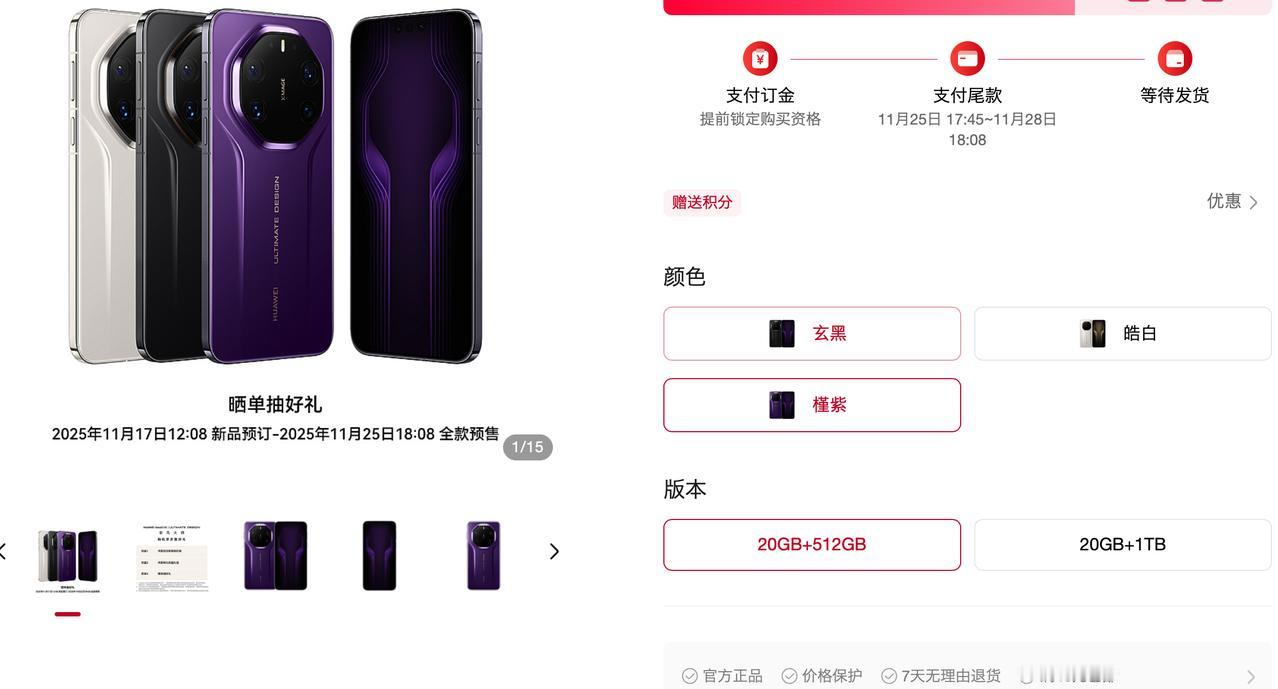Click the red deposit payment step icon

[x=760, y=59]
